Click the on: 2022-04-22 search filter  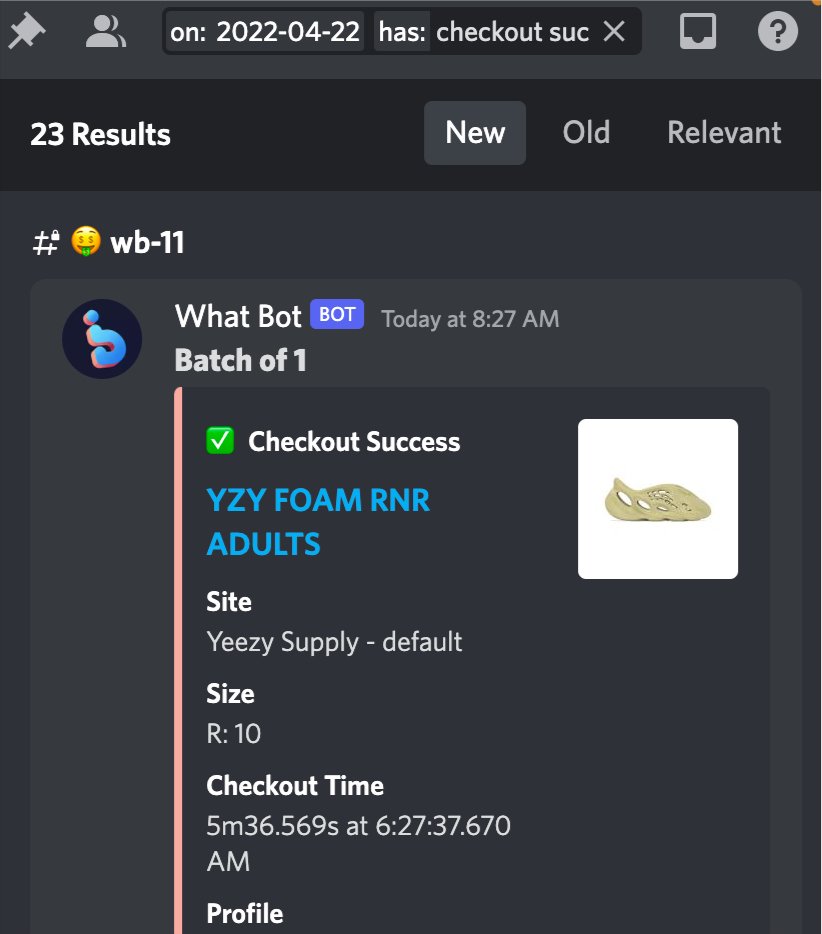264,32
